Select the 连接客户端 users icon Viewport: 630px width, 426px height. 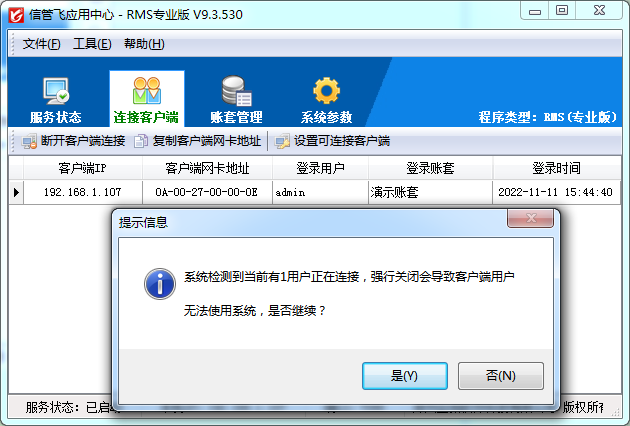tap(147, 91)
